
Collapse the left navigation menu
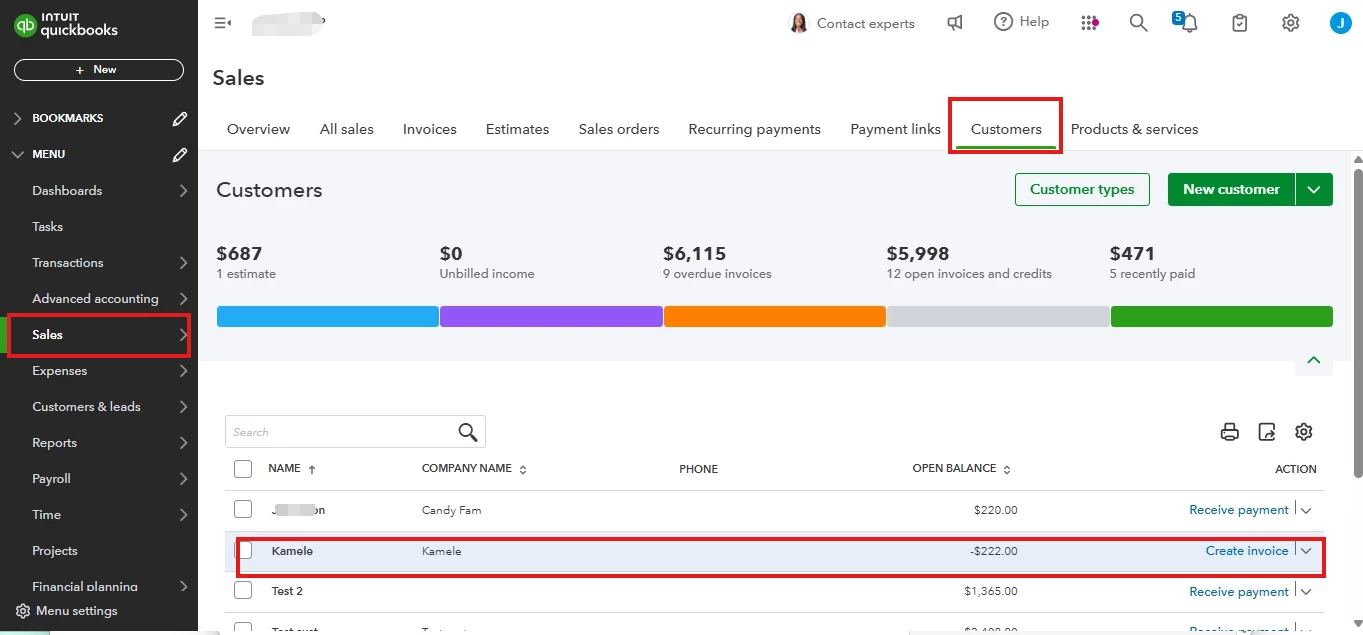pyautogui.click(x=223, y=23)
